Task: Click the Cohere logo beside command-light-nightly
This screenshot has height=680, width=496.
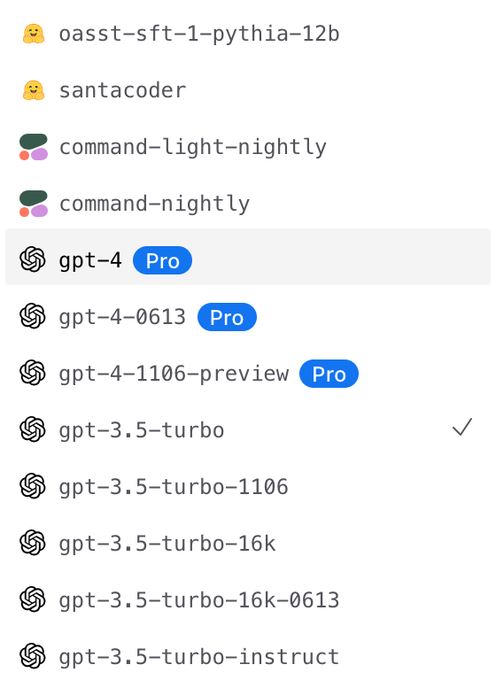Action: [x=33, y=147]
